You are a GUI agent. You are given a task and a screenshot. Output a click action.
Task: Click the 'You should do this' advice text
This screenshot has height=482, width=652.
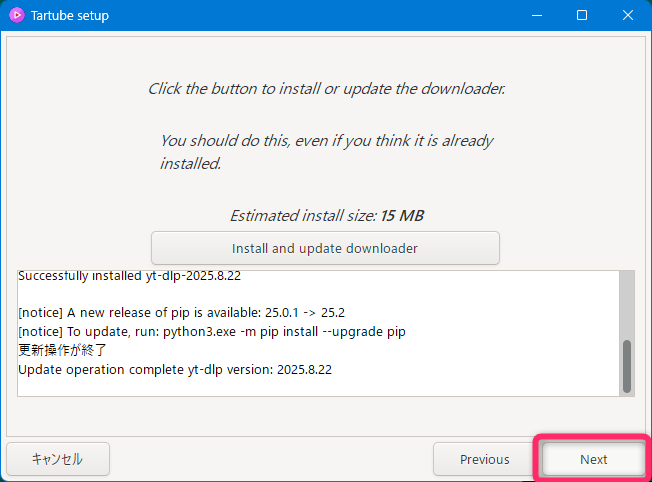326,152
